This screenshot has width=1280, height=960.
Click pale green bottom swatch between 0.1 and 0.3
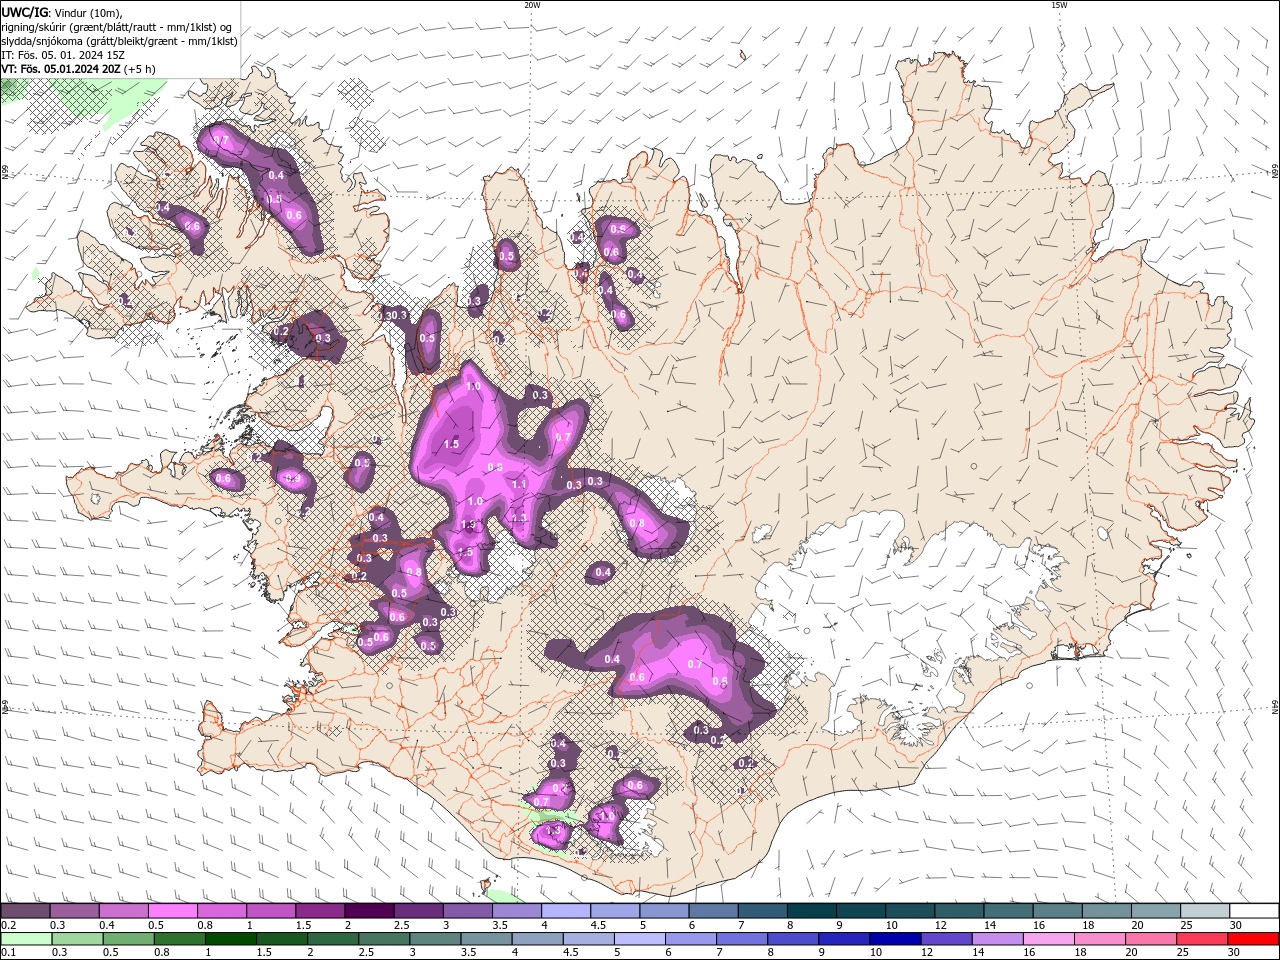click(25, 939)
